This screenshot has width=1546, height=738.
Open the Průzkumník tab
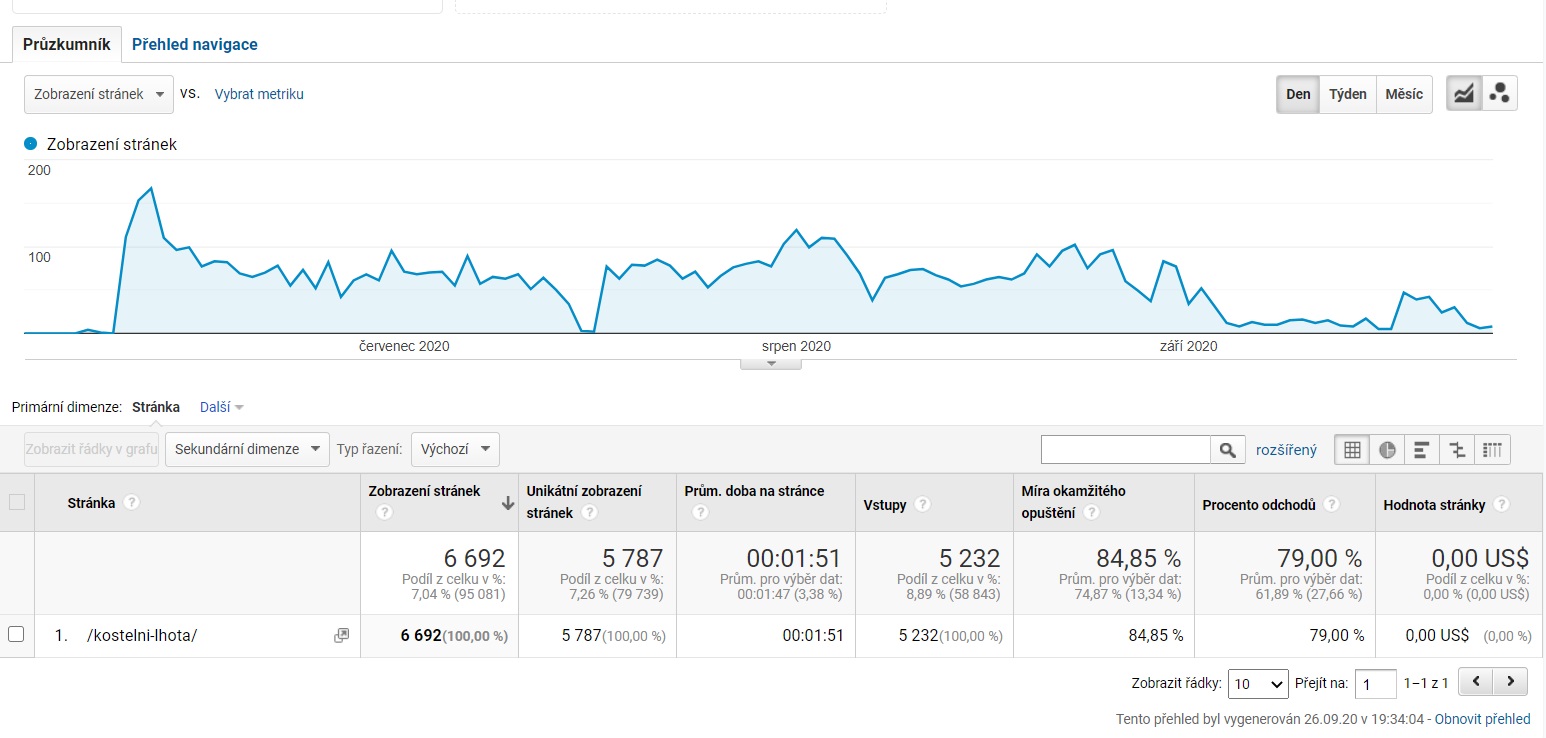(66, 44)
